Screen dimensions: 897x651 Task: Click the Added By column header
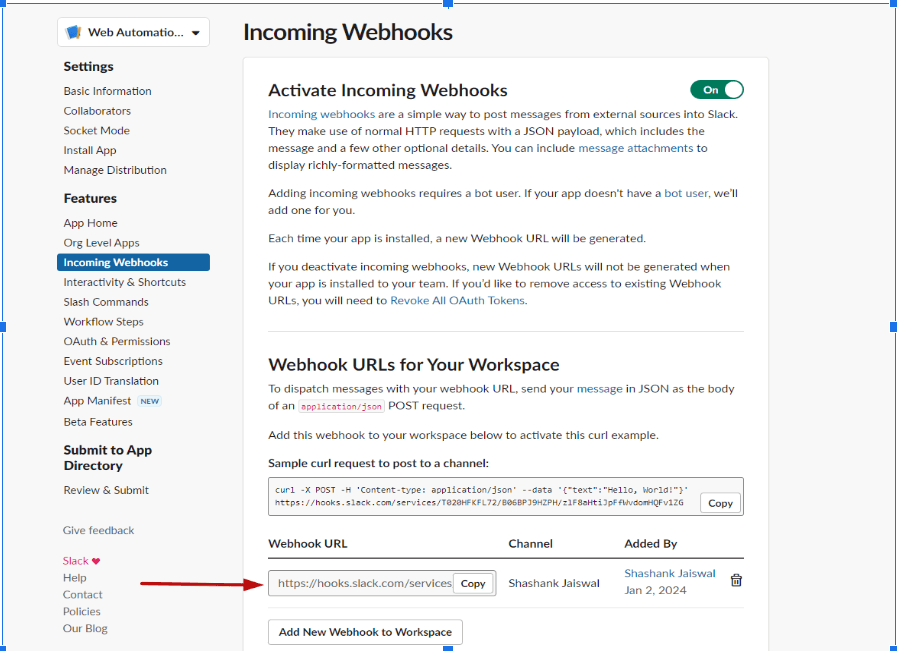click(650, 544)
